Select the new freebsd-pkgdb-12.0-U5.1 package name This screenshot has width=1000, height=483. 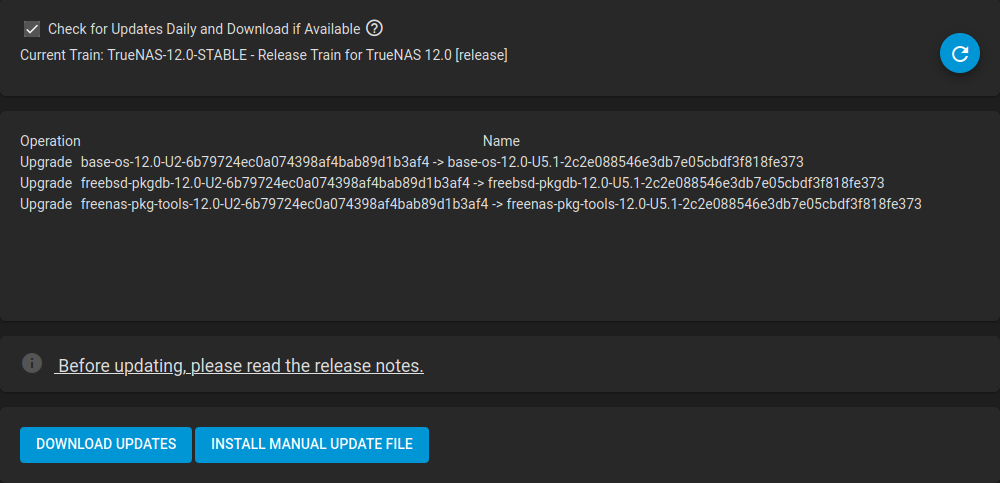coord(686,183)
